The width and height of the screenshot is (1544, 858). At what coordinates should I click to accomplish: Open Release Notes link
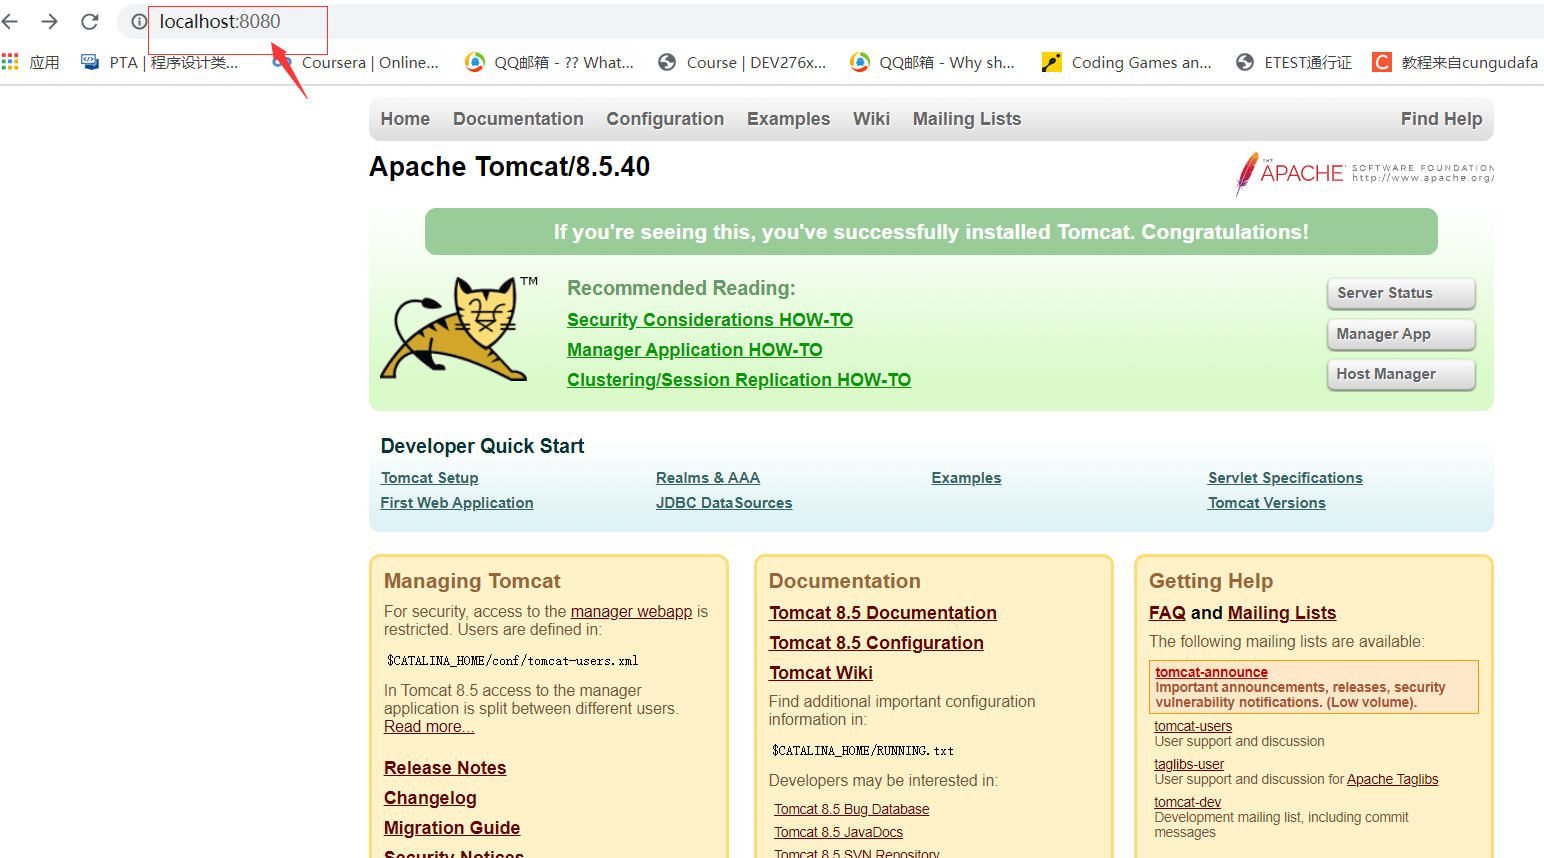445,768
